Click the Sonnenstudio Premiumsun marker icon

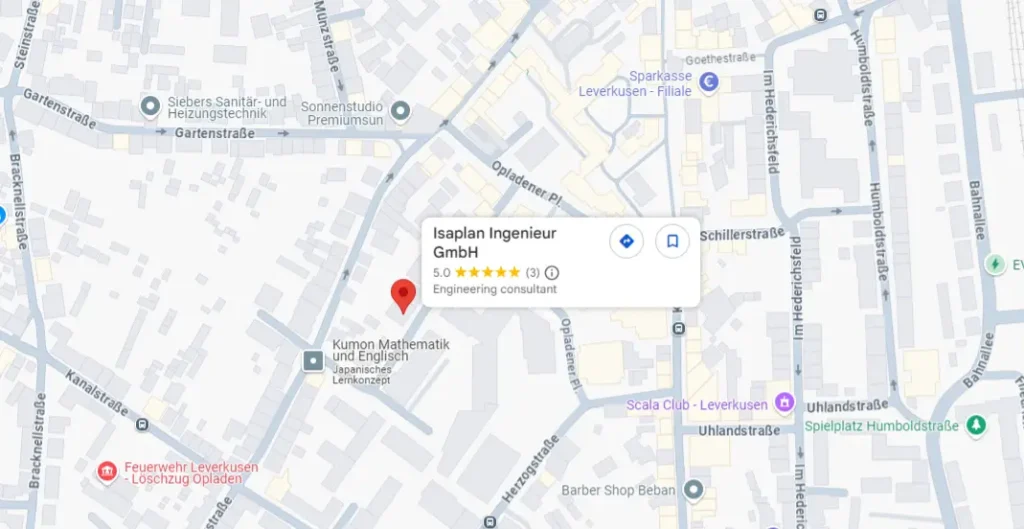(x=400, y=112)
